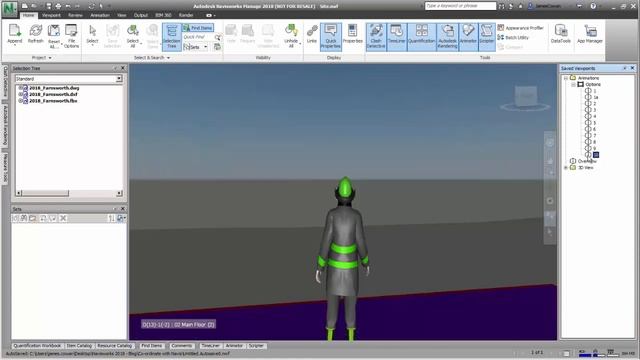
Task: Click the keyword search box in title bar
Action: [x=460, y=6]
